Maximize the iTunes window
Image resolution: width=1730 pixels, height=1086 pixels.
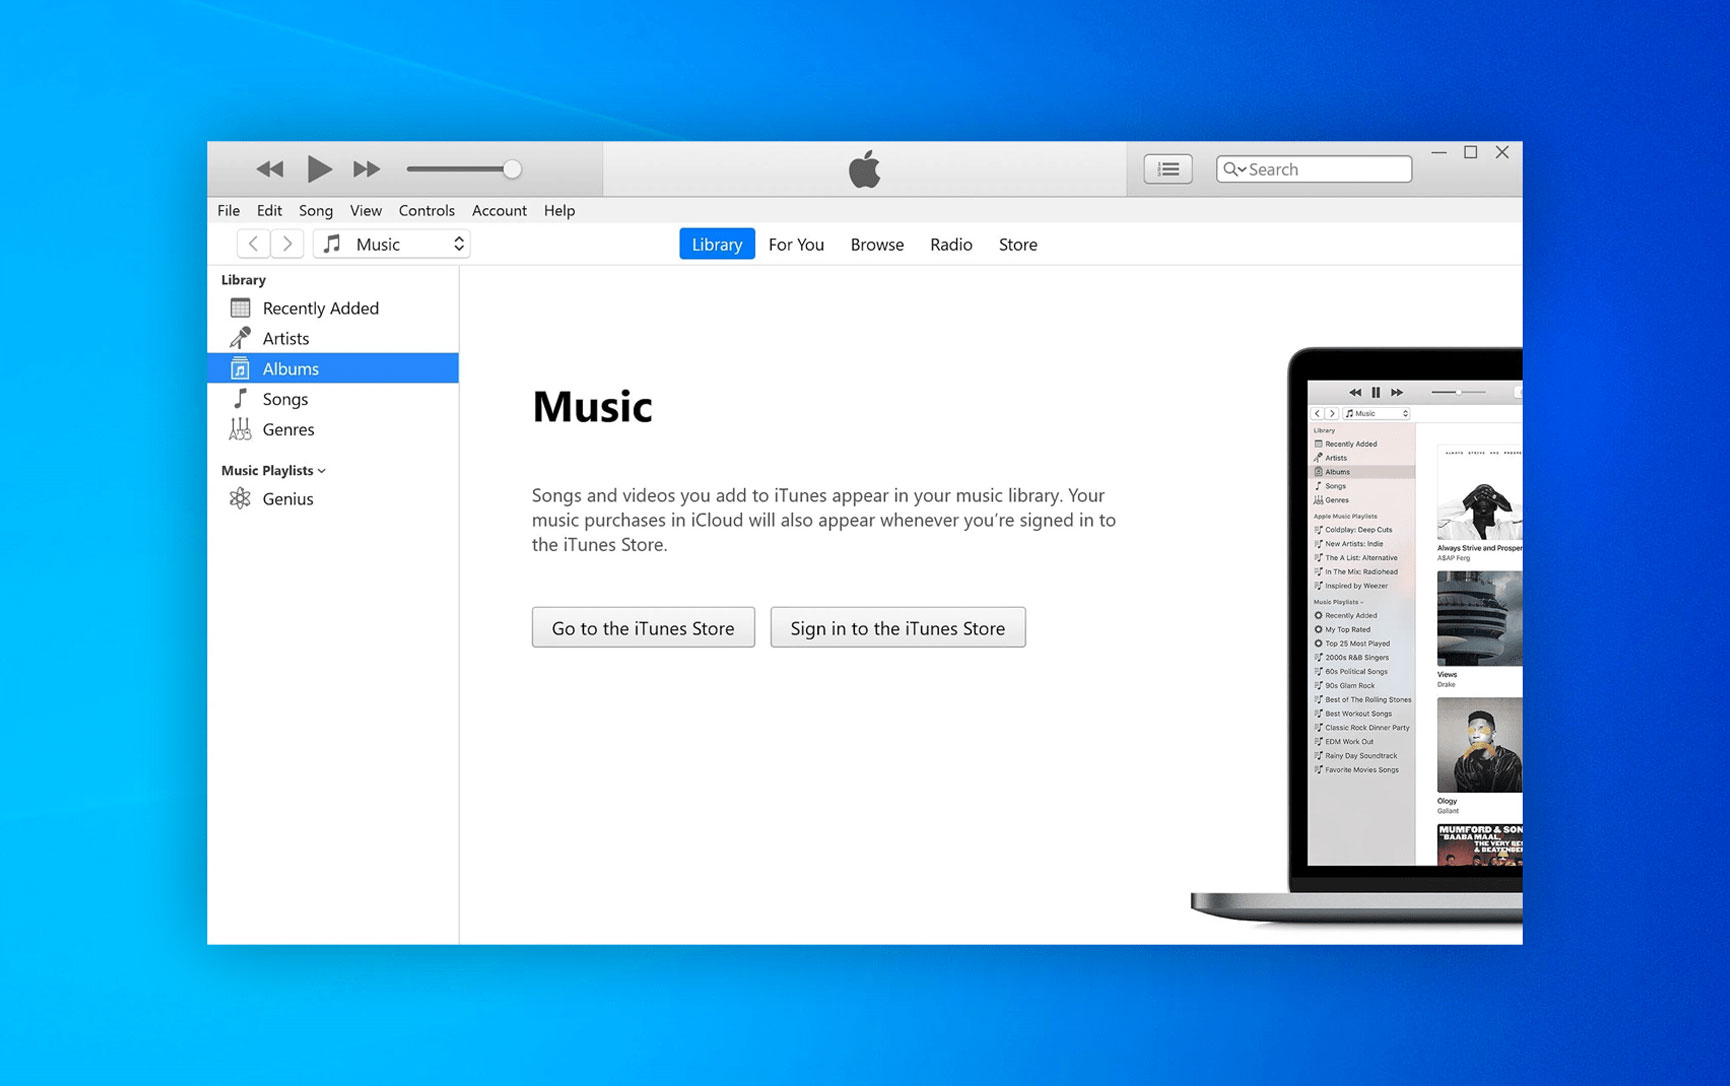[1471, 152]
